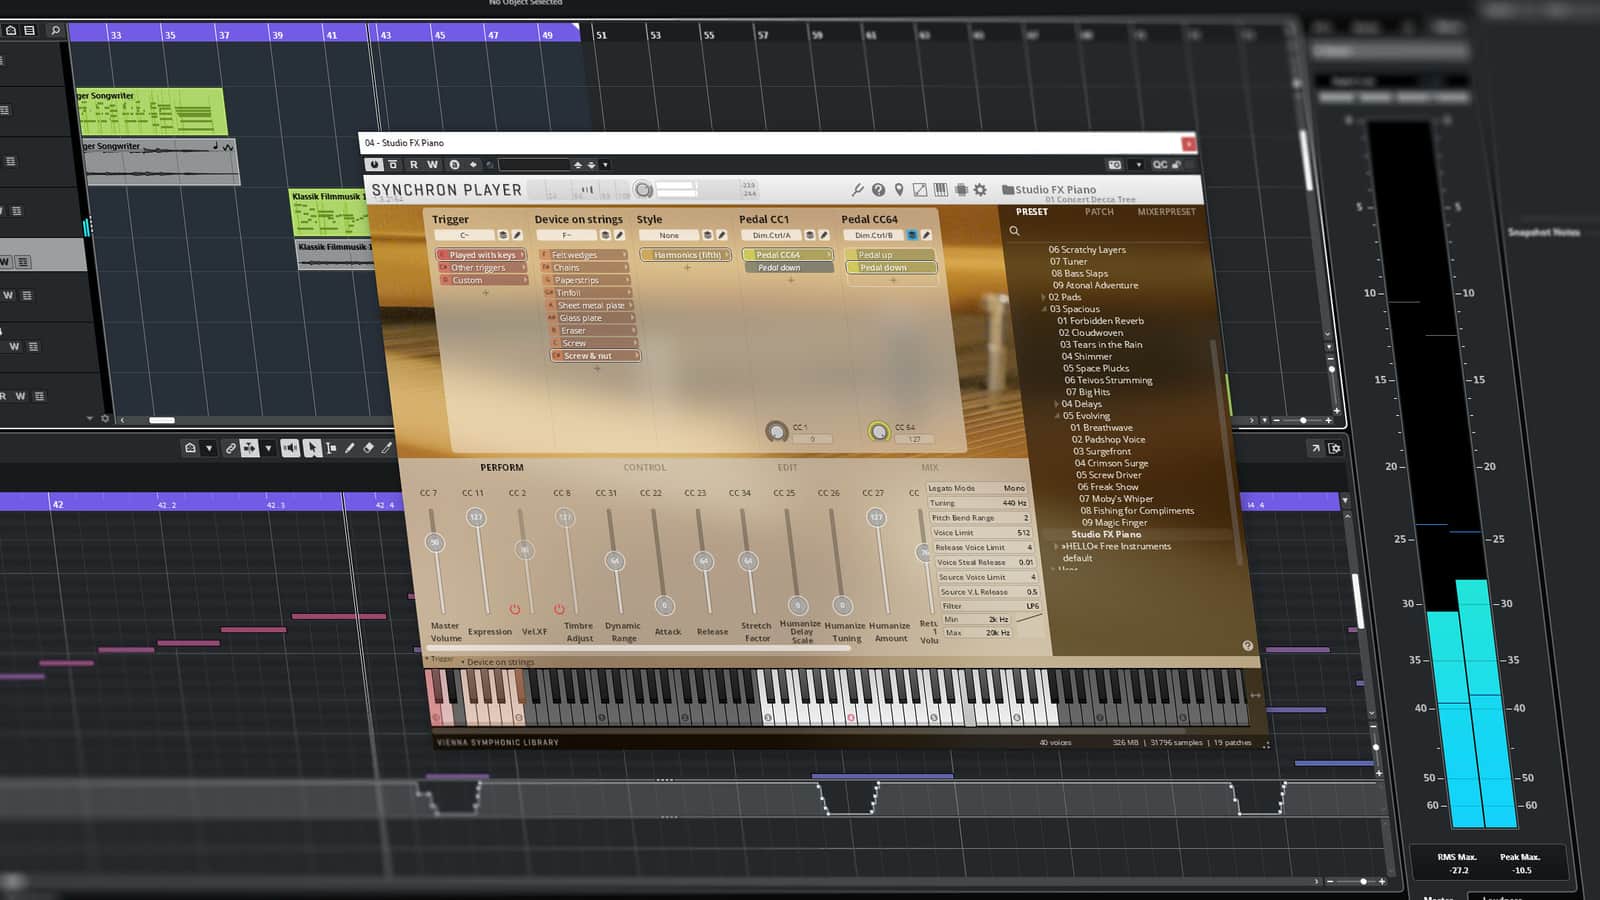Toggle plugin Write automation button
This screenshot has height=900, width=1600.
432,165
